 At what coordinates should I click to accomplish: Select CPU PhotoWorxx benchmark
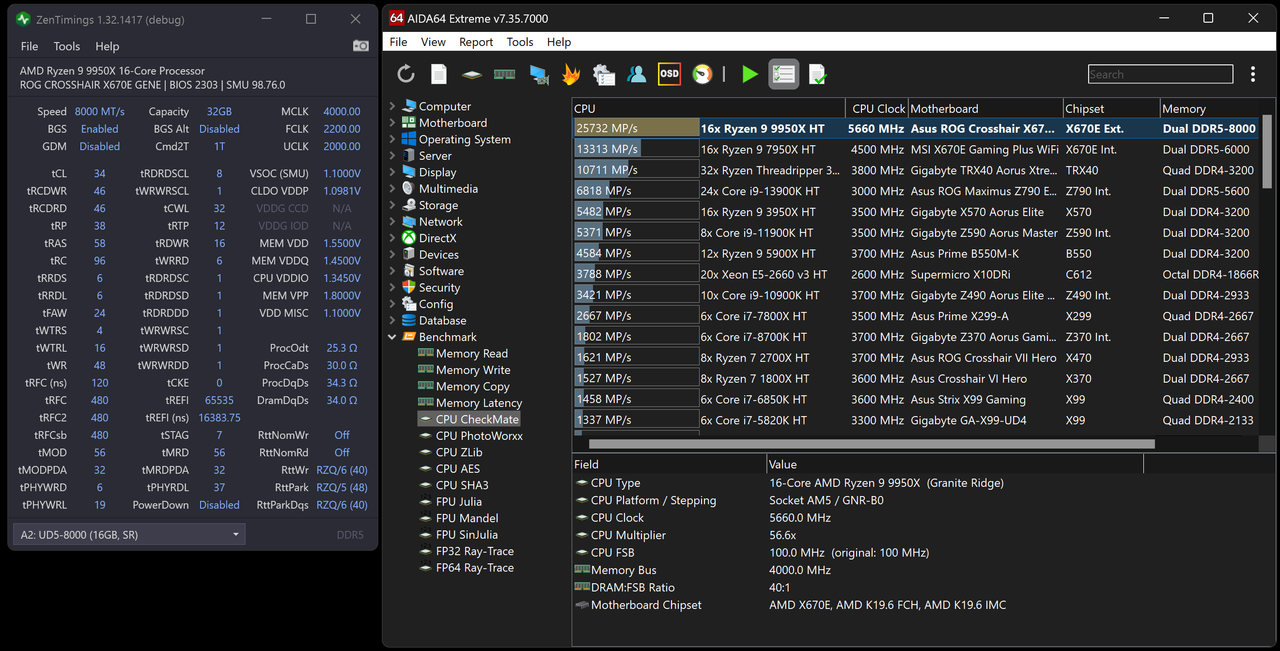[x=479, y=436]
